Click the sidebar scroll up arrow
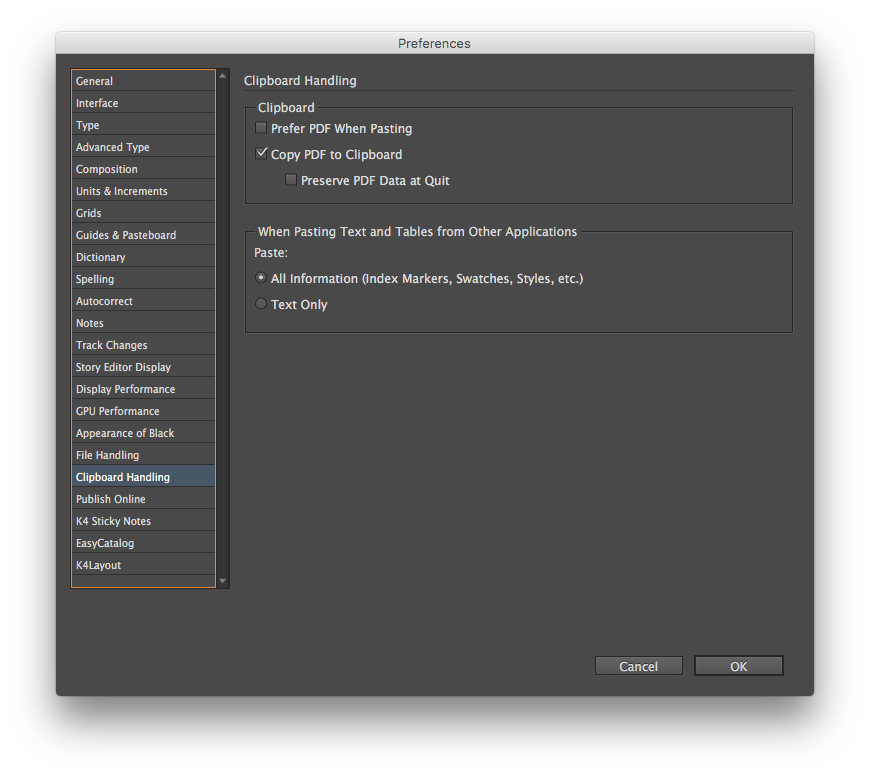Image resolution: width=870 pixels, height=776 pixels. coord(222,75)
